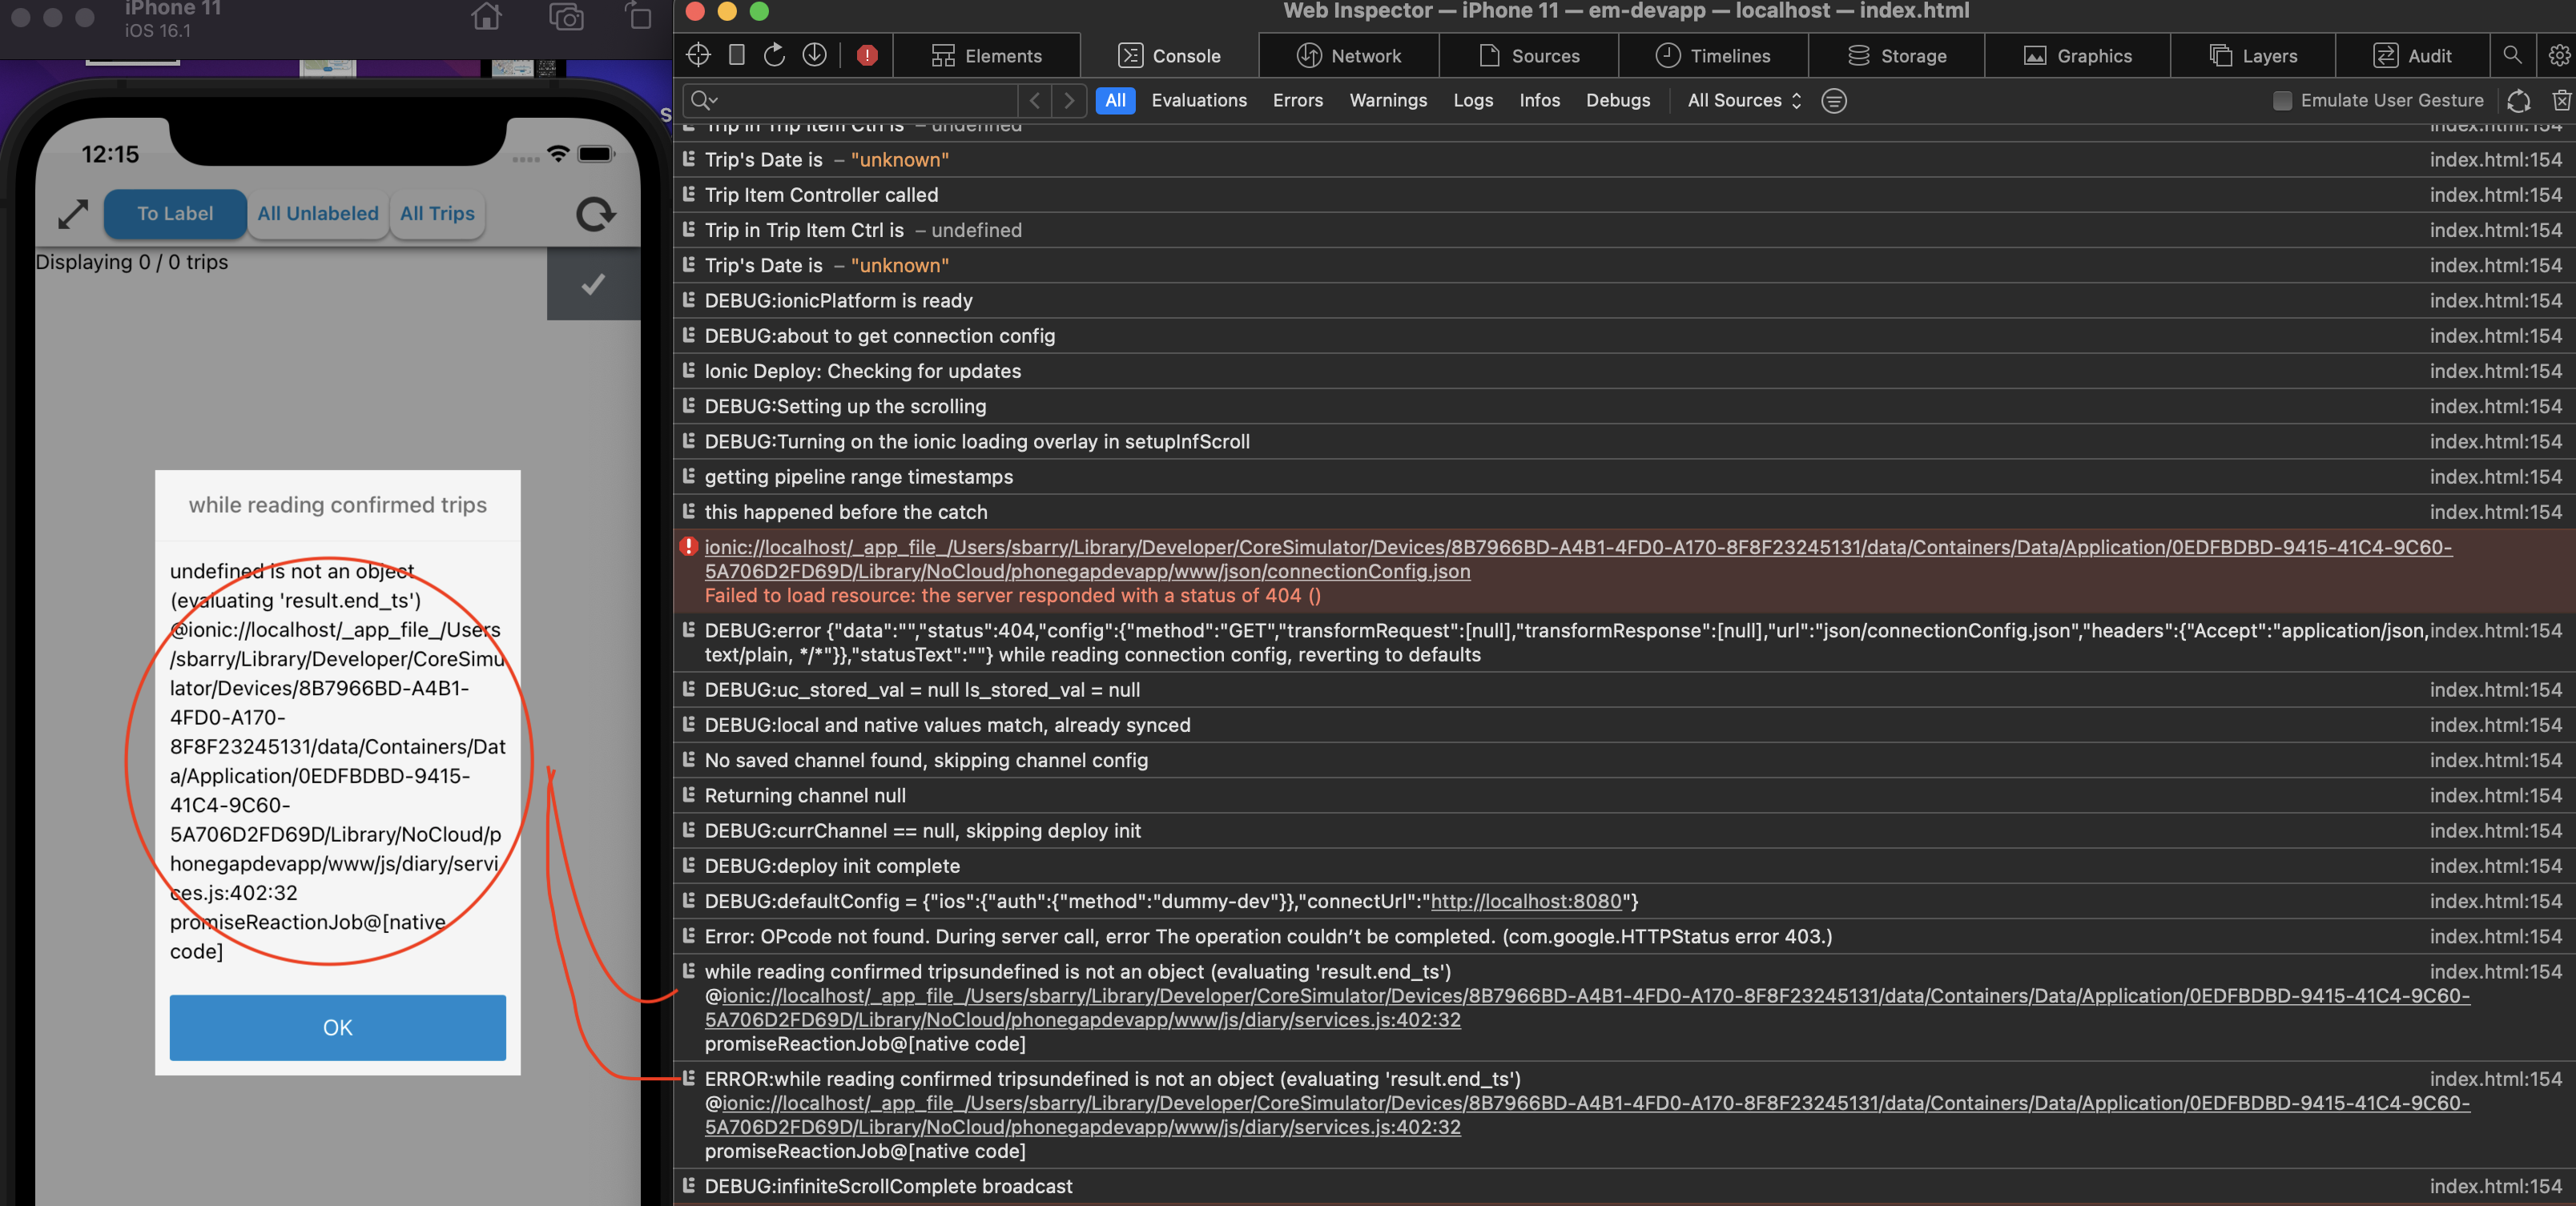Click the download web archive icon
The image size is (2576, 1206).
coord(814,55)
